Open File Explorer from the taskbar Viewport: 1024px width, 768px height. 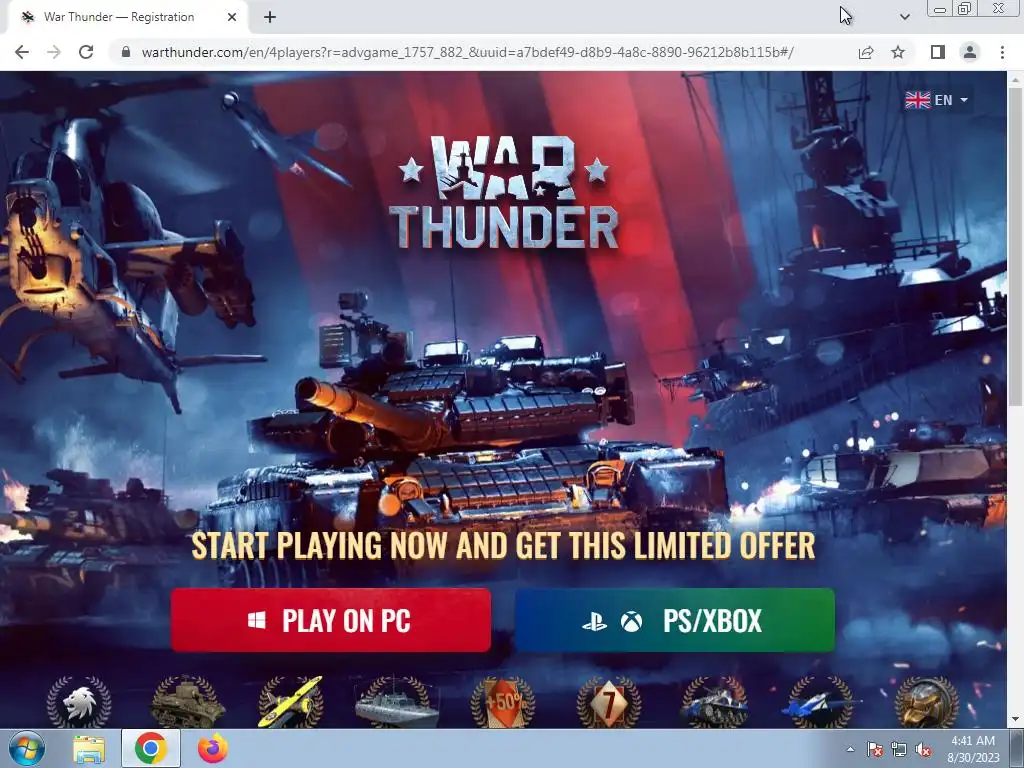[x=88, y=748]
